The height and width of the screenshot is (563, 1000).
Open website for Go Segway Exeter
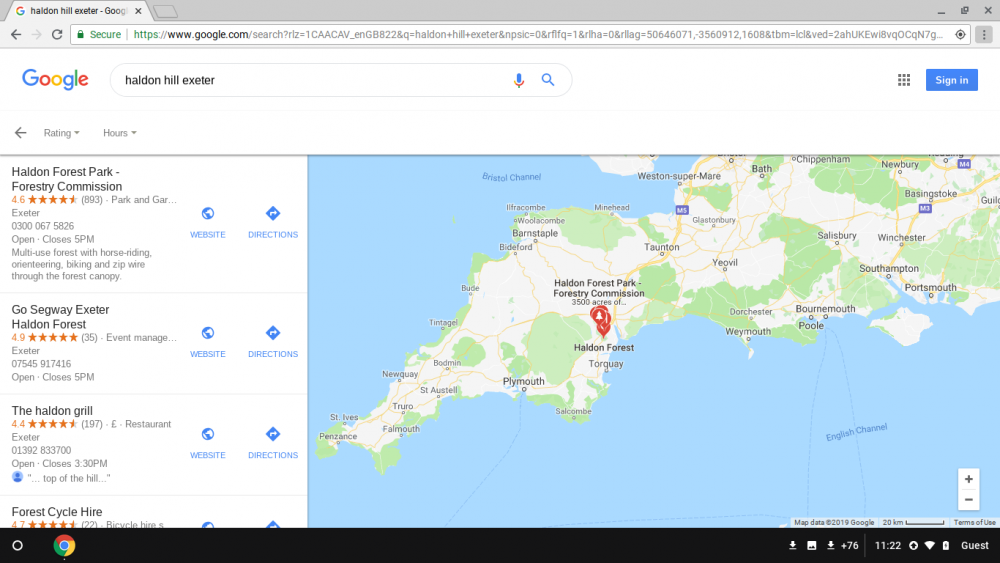(208, 342)
